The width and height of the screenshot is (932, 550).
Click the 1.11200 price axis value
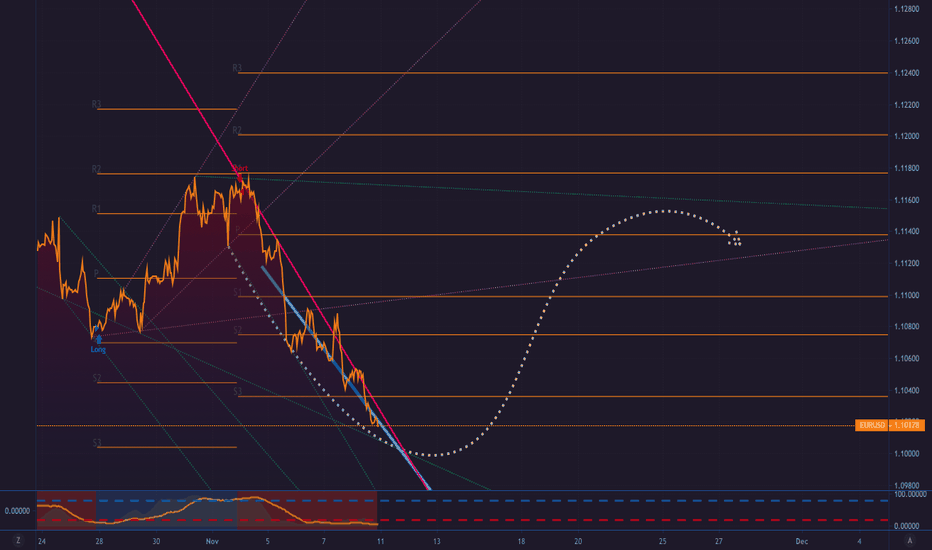(906, 263)
